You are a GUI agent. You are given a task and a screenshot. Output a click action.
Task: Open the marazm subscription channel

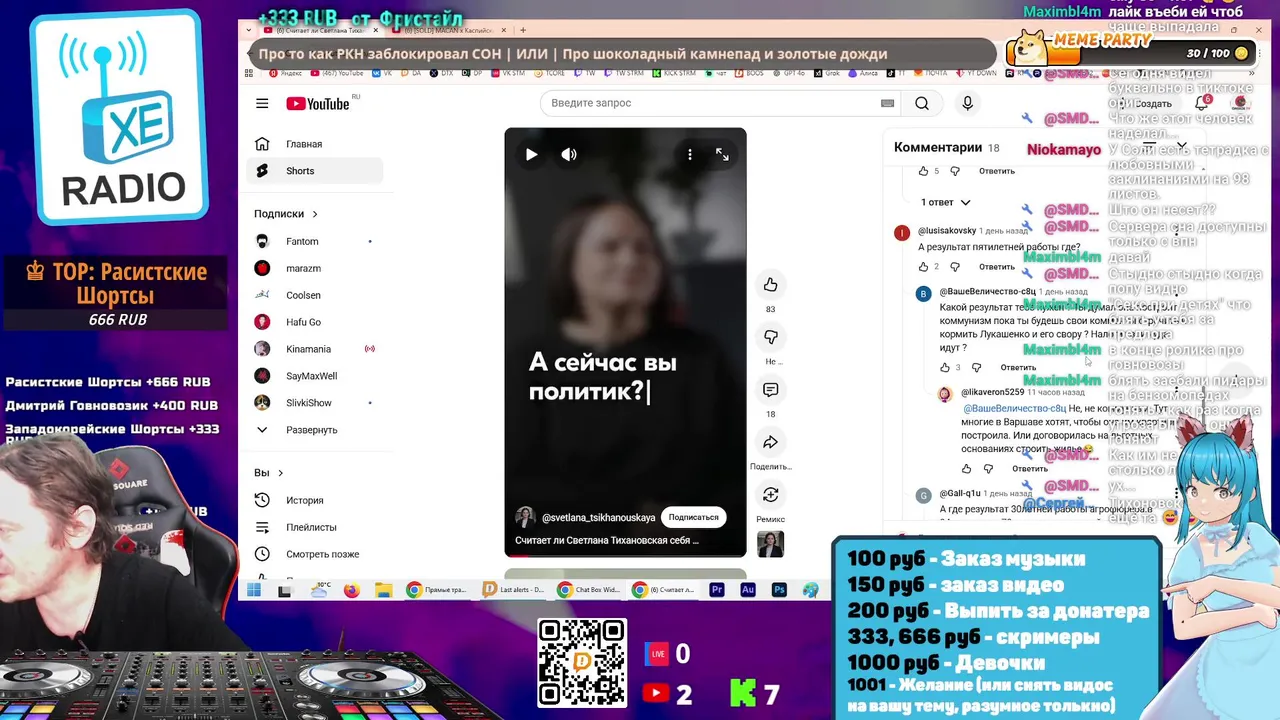pyautogui.click(x=314, y=268)
